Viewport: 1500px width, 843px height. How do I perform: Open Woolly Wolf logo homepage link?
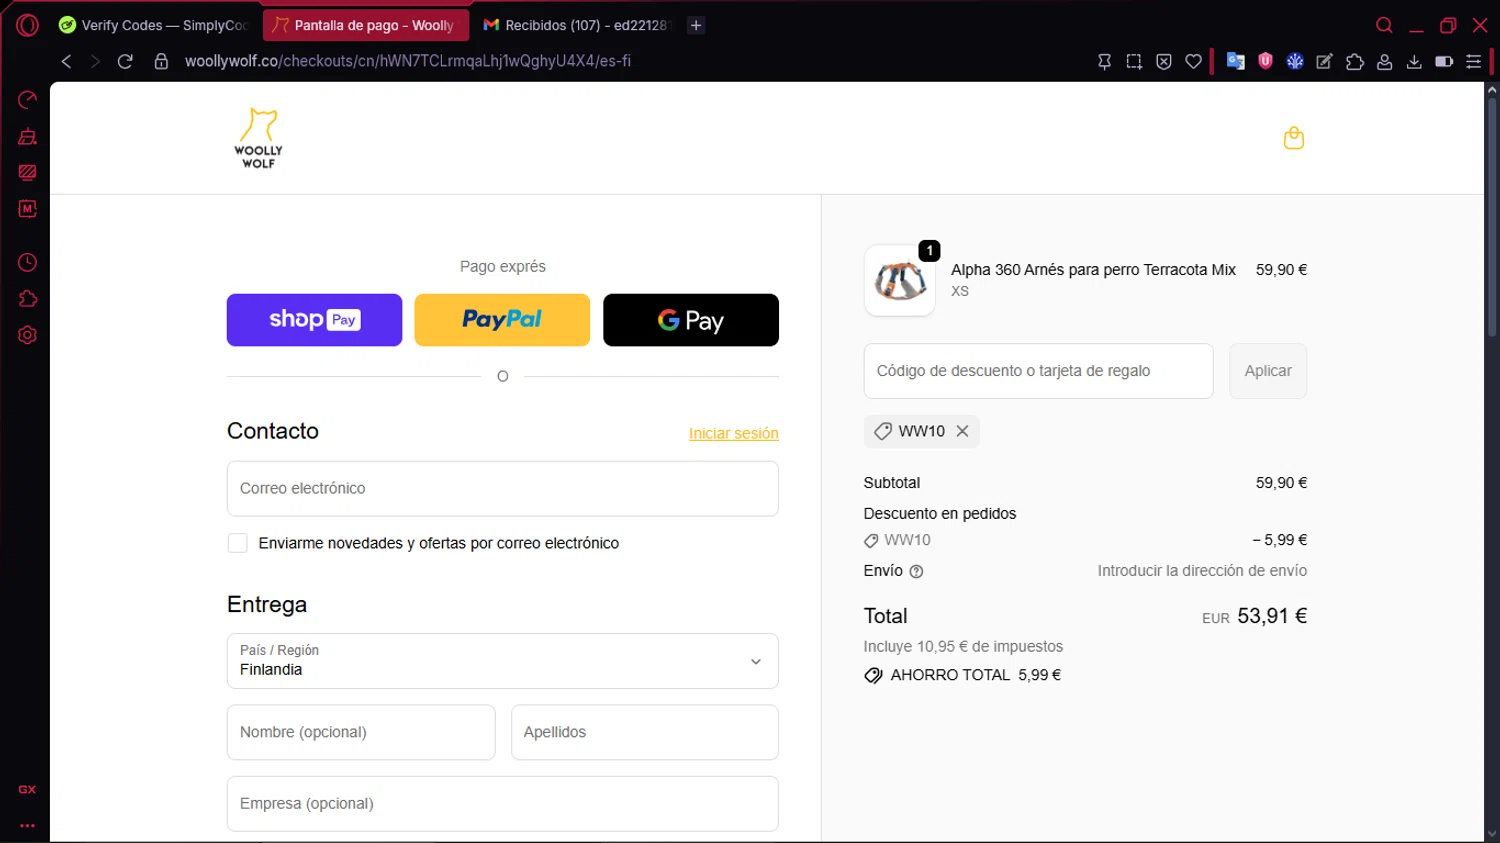click(259, 138)
